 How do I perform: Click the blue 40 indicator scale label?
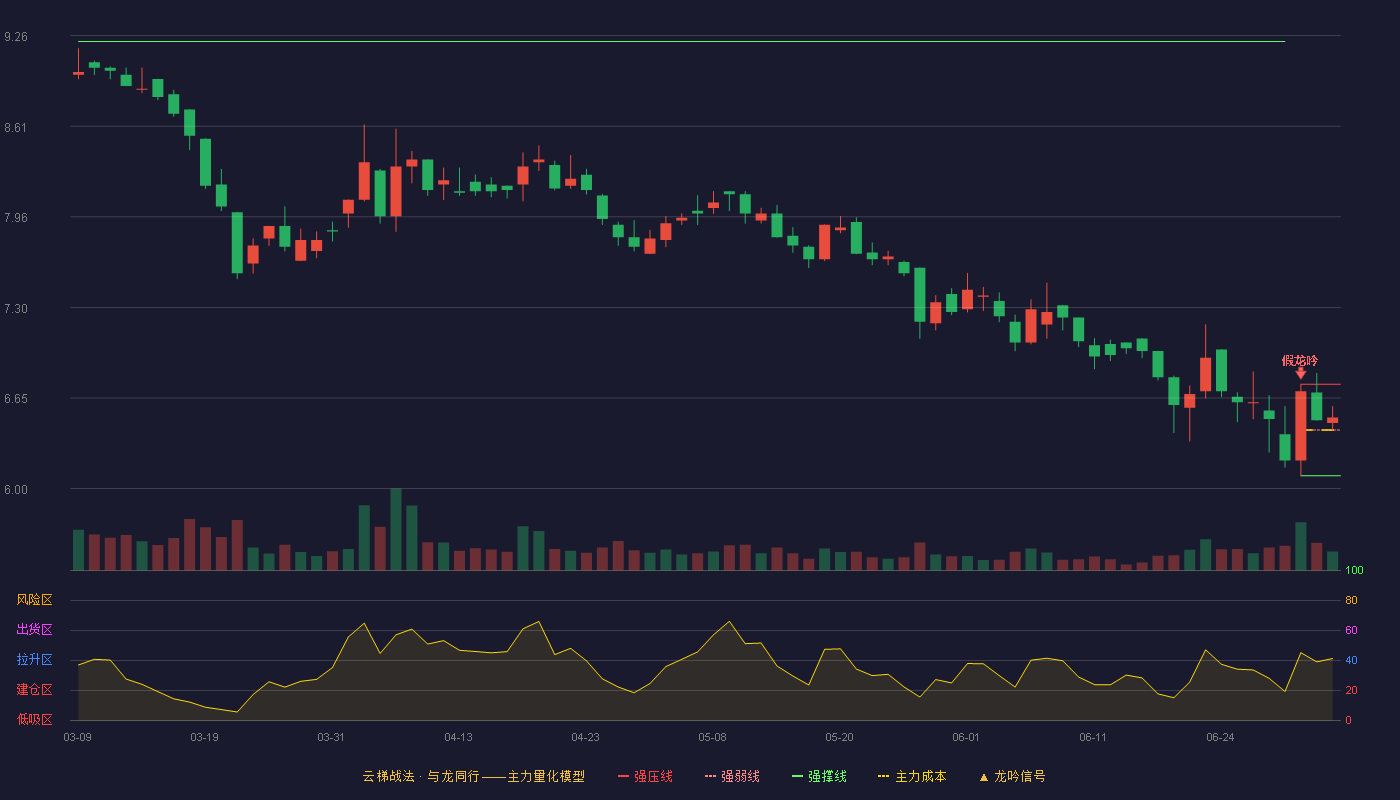coord(1351,660)
